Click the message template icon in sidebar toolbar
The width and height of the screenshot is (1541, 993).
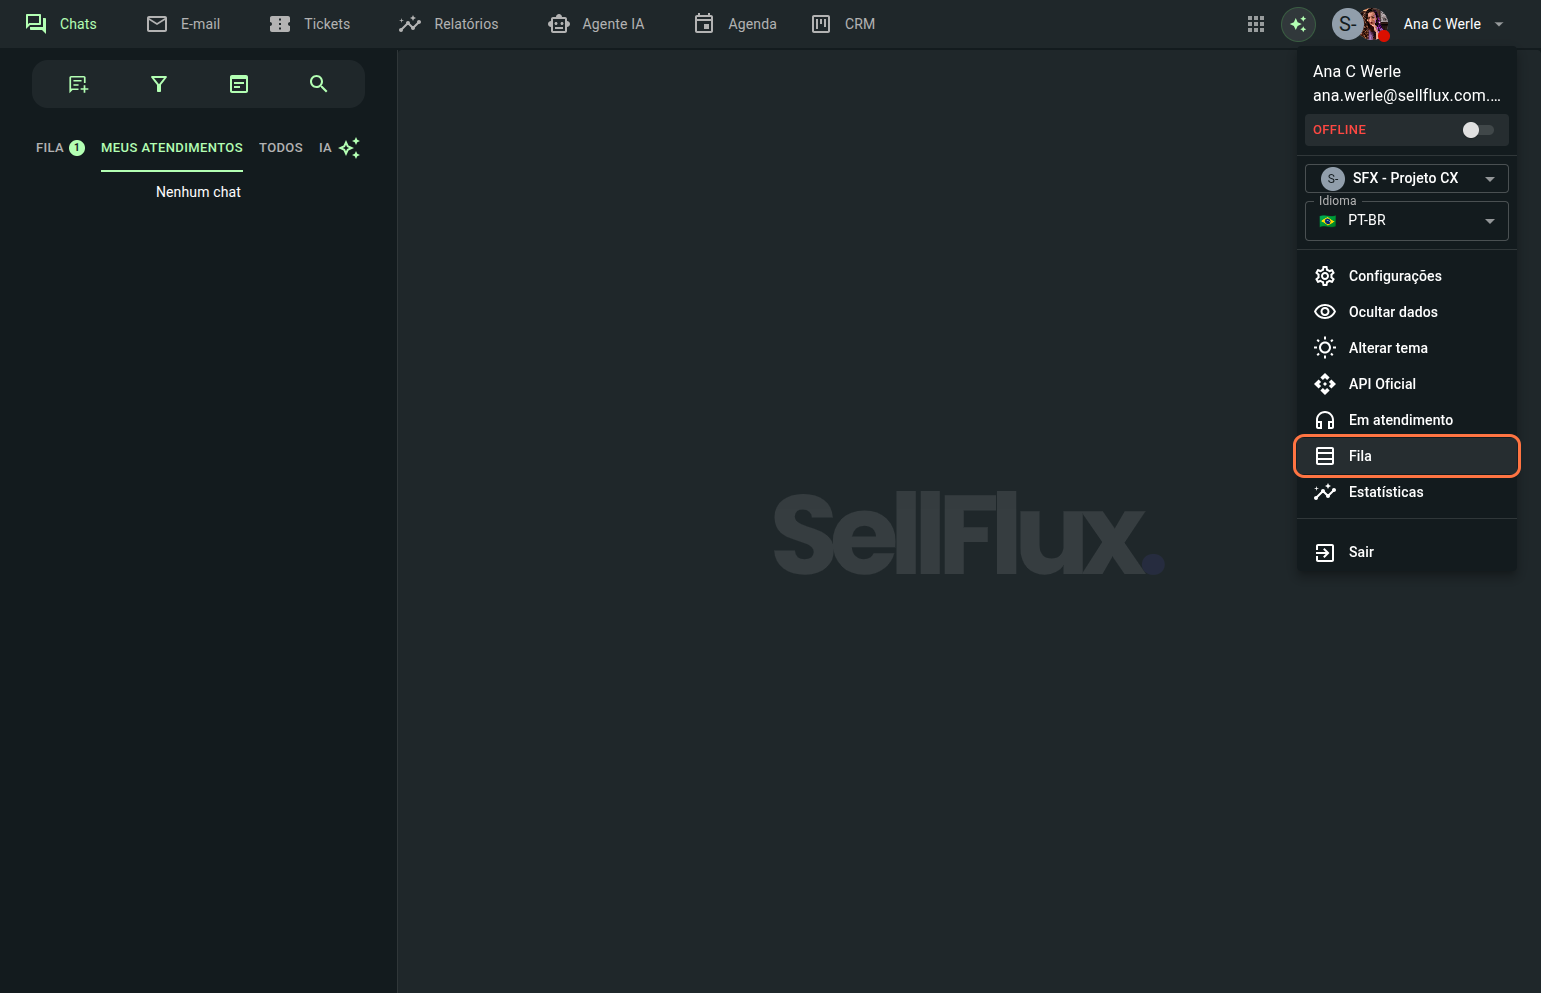[x=239, y=84]
